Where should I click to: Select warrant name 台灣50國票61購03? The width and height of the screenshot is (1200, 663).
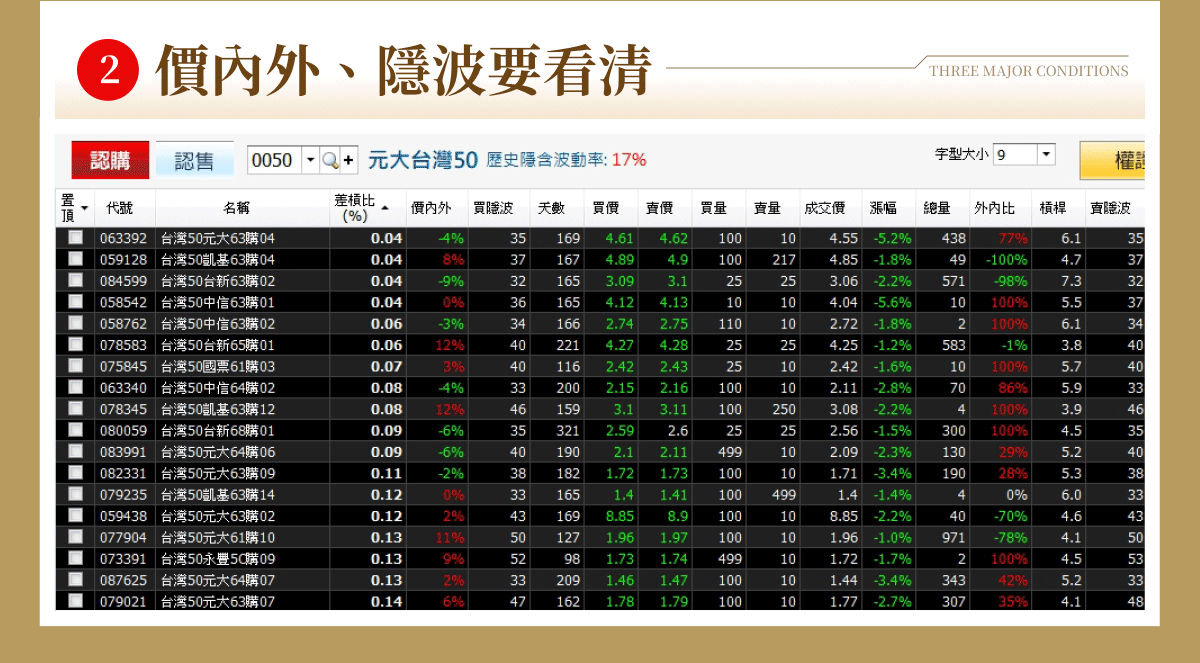pyautogui.click(x=218, y=366)
